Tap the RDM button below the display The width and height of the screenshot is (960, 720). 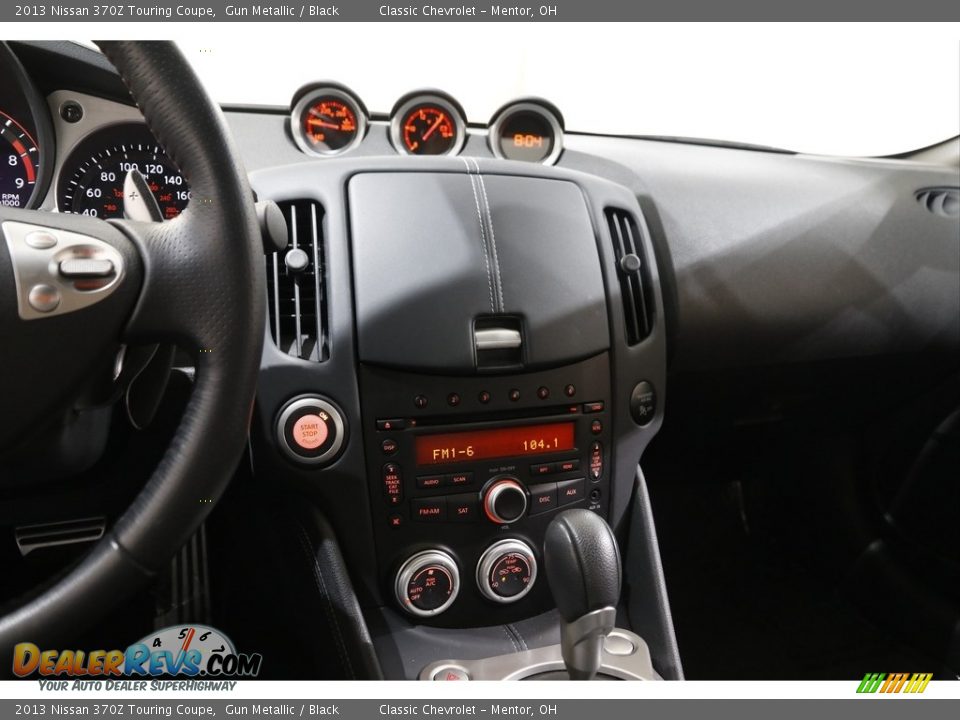568,466
